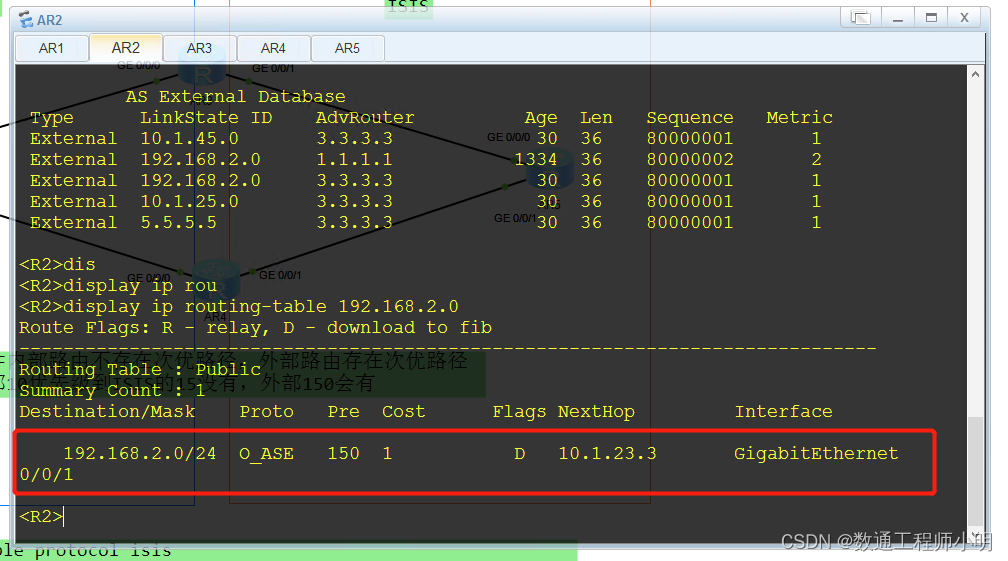Image resolution: width=1008 pixels, height=561 pixels.
Task: Click AdvRouter 1.1.1.1 entry
Action: click(x=354, y=159)
